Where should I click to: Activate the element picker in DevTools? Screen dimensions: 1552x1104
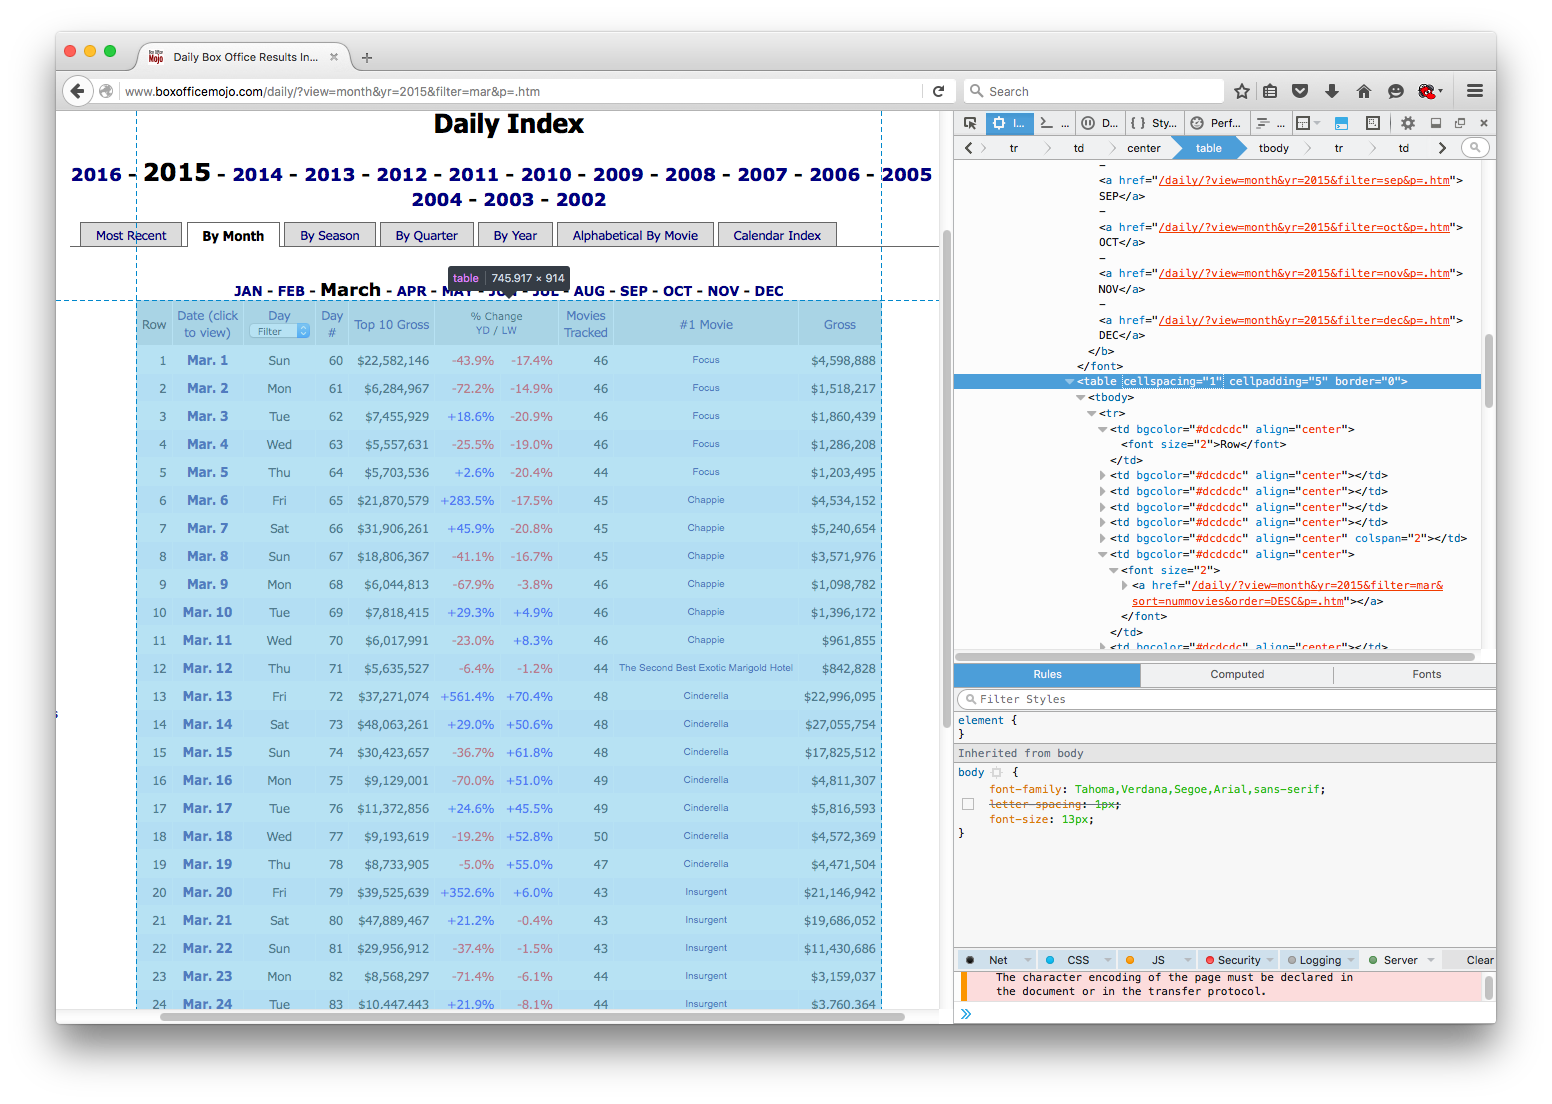[x=970, y=123]
